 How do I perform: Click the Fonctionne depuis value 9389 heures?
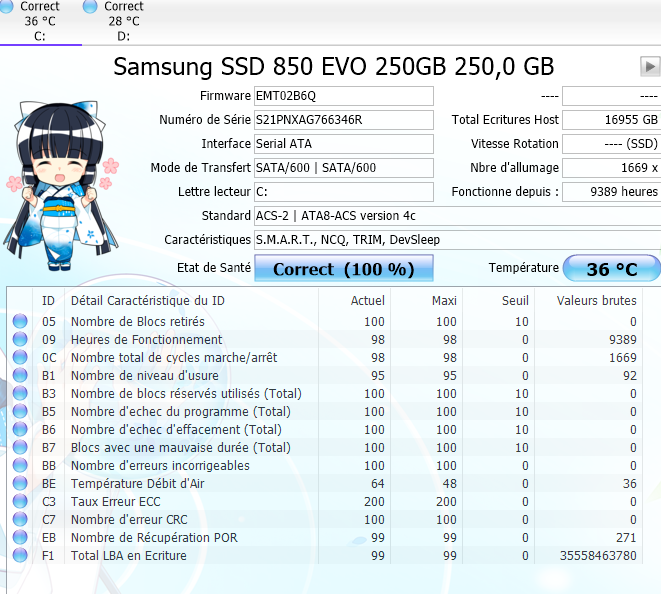tap(611, 192)
